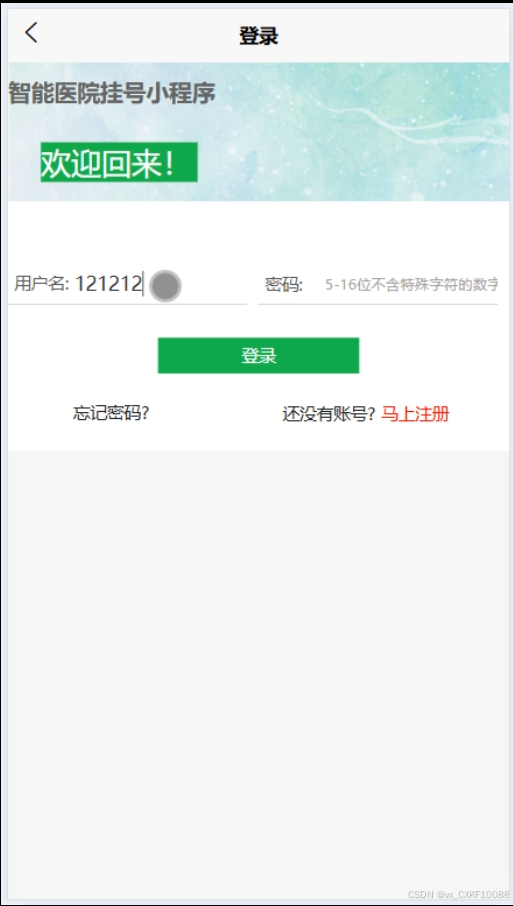Click the blank header area right of 登录 title
This screenshot has width=513, height=906.
point(393,36)
